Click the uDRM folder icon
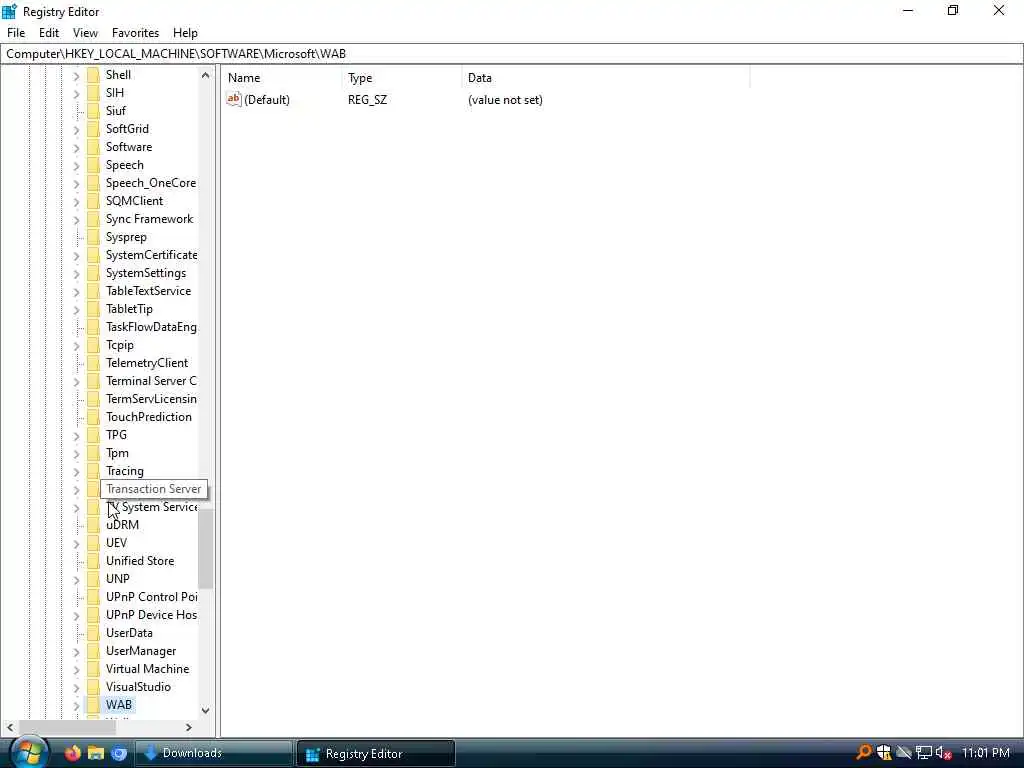This screenshot has width=1024, height=768. pos(93,525)
